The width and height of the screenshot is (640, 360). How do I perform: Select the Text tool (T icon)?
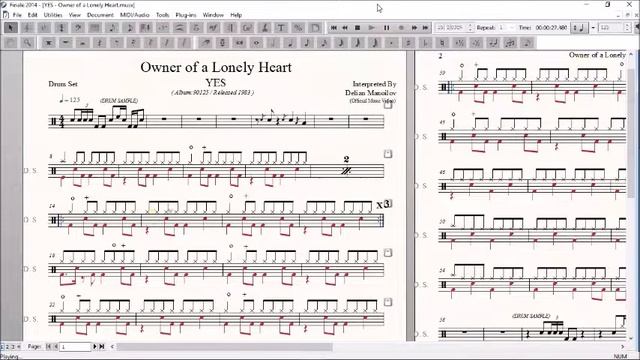point(281,28)
